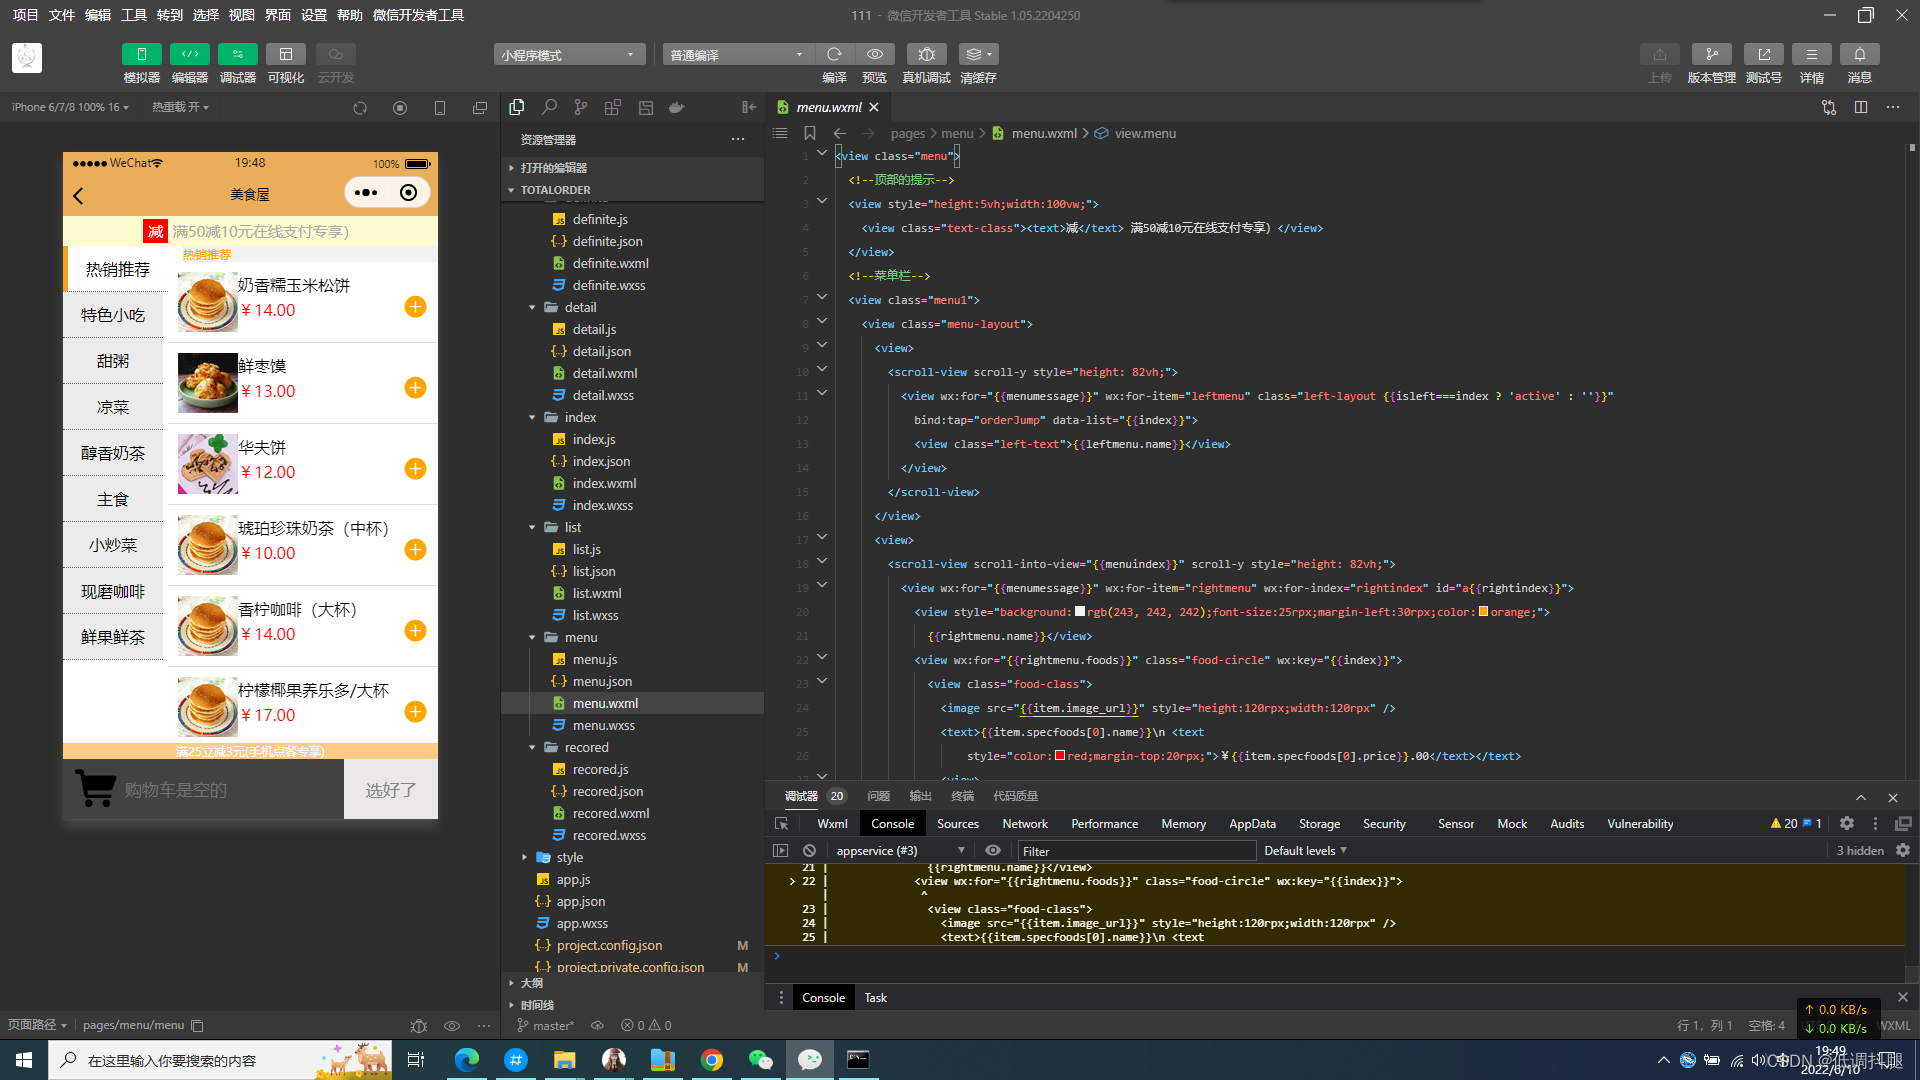The image size is (1920, 1080).
Task: Click the console Filter input field
Action: click(1135, 851)
